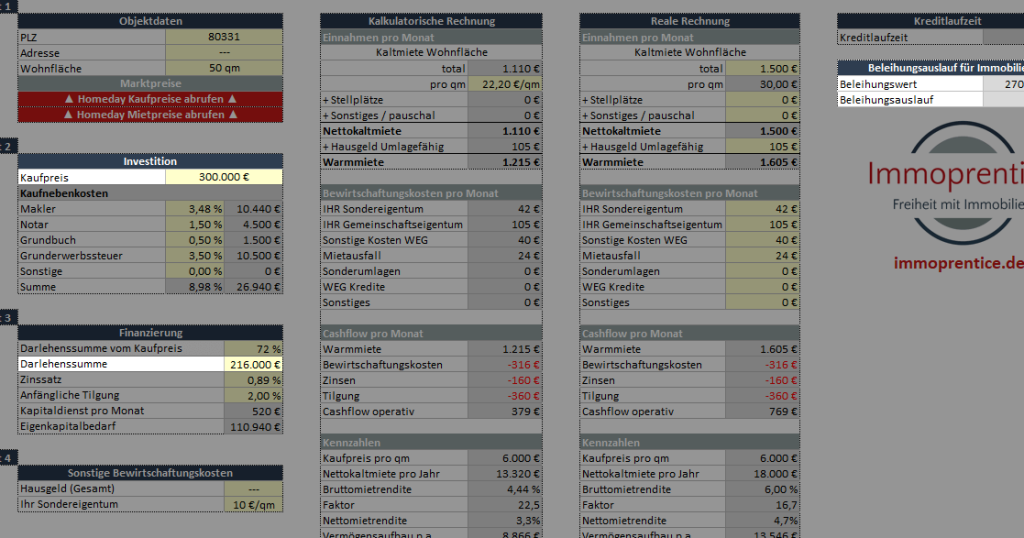This screenshot has width=1024, height=538.
Task: Select the Darlehenssumme 216.000 € cell
Action: (254, 365)
